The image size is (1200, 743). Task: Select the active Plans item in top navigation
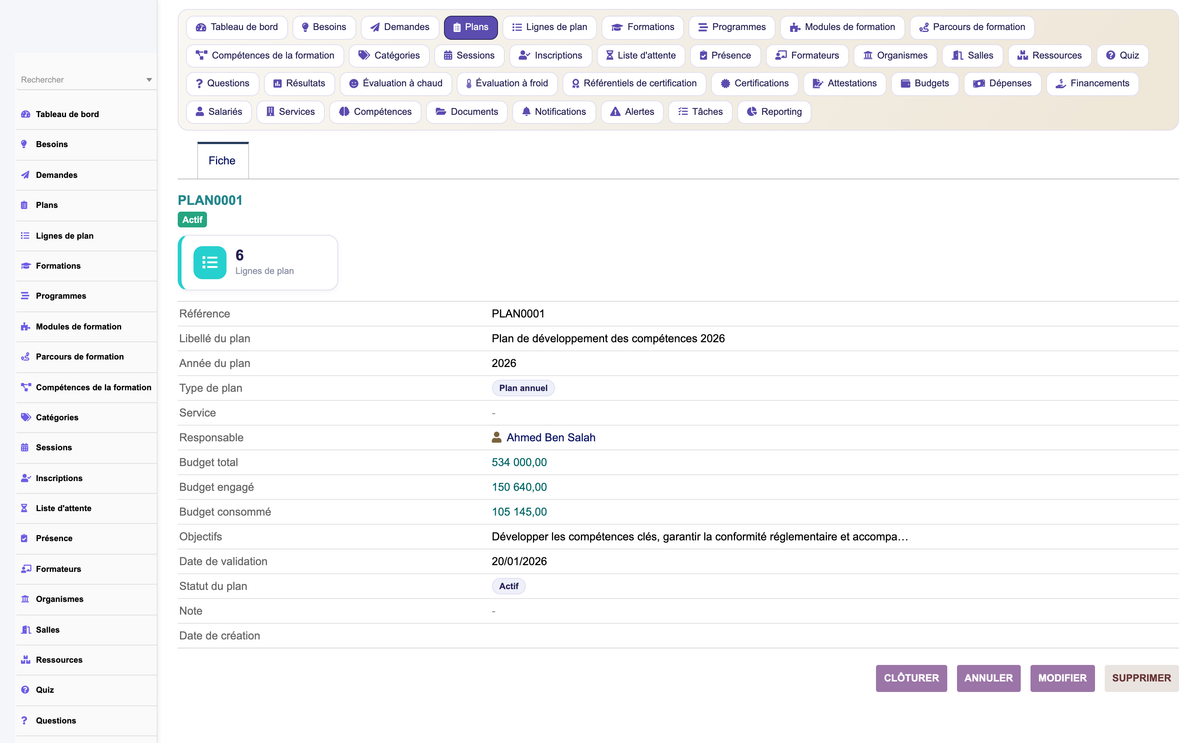pyautogui.click(x=470, y=27)
